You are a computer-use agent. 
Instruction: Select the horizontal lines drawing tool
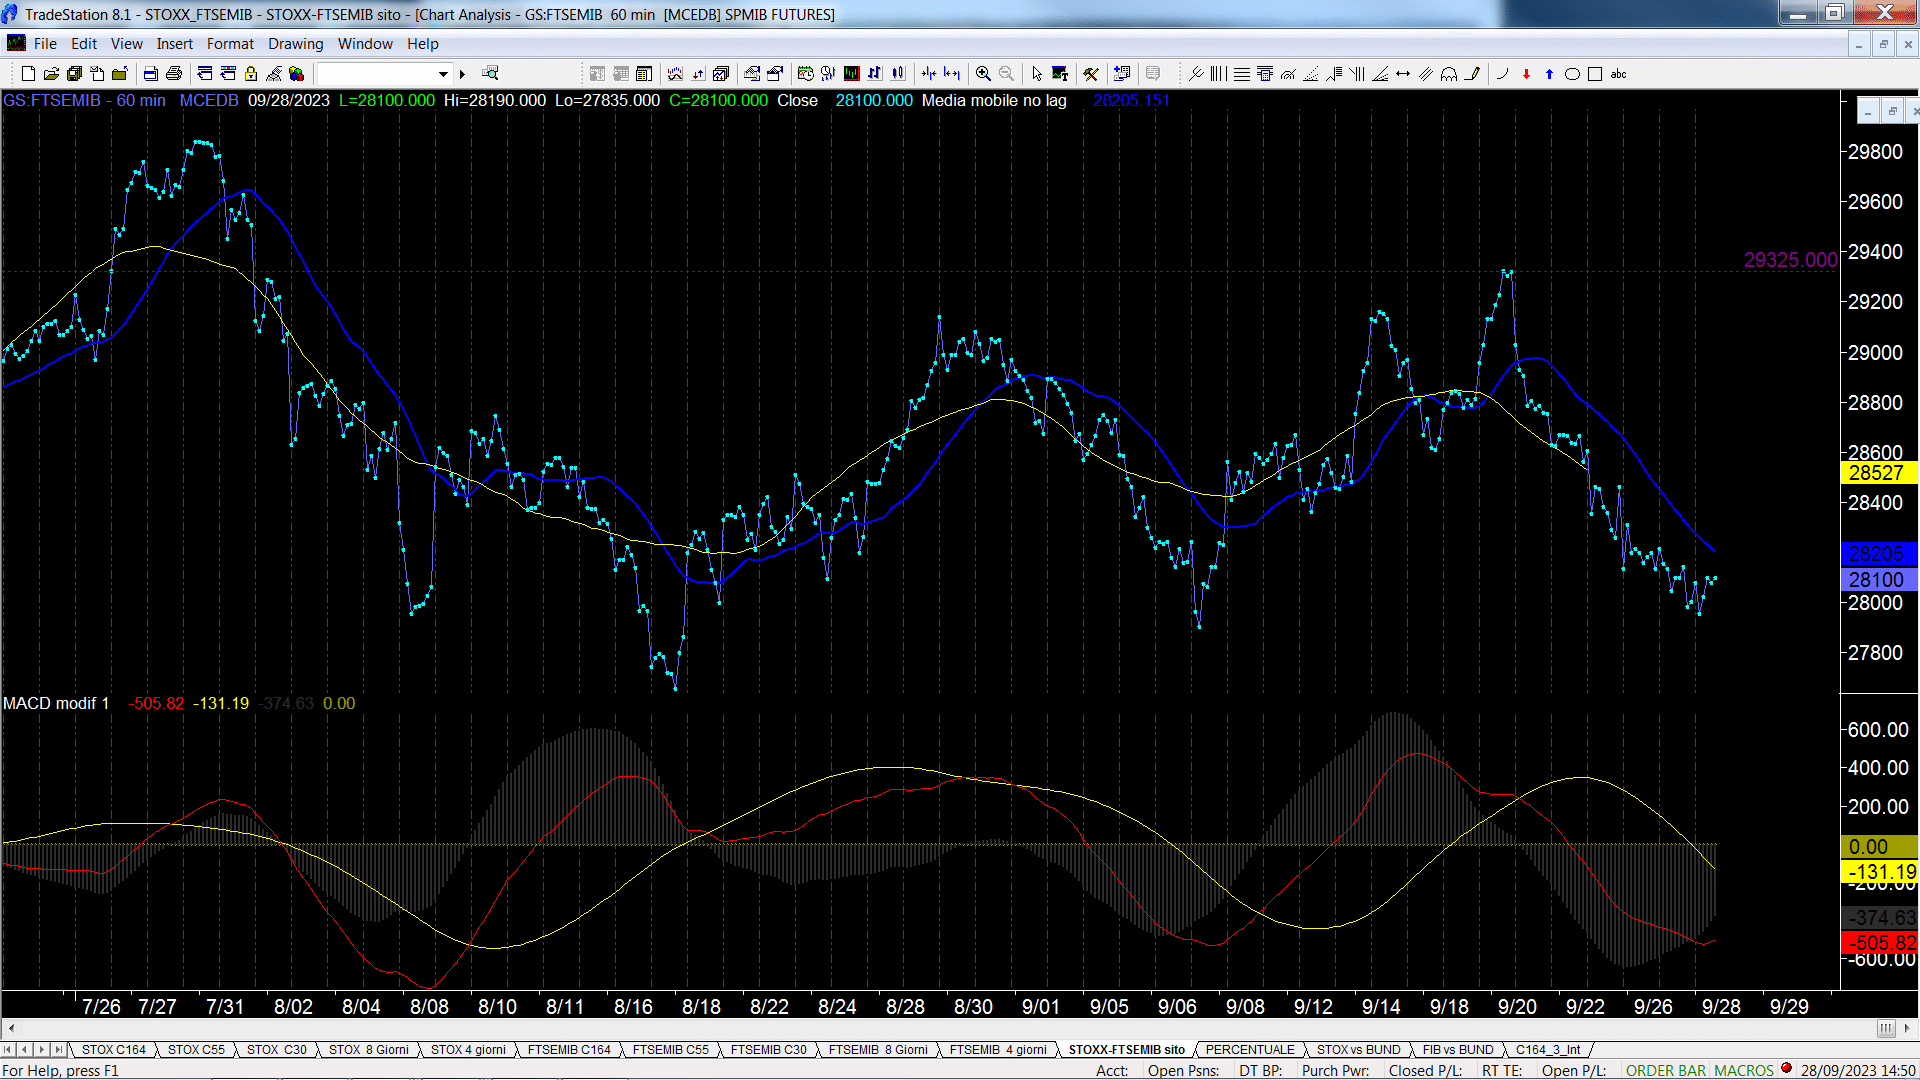click(x=1242, y=73)
